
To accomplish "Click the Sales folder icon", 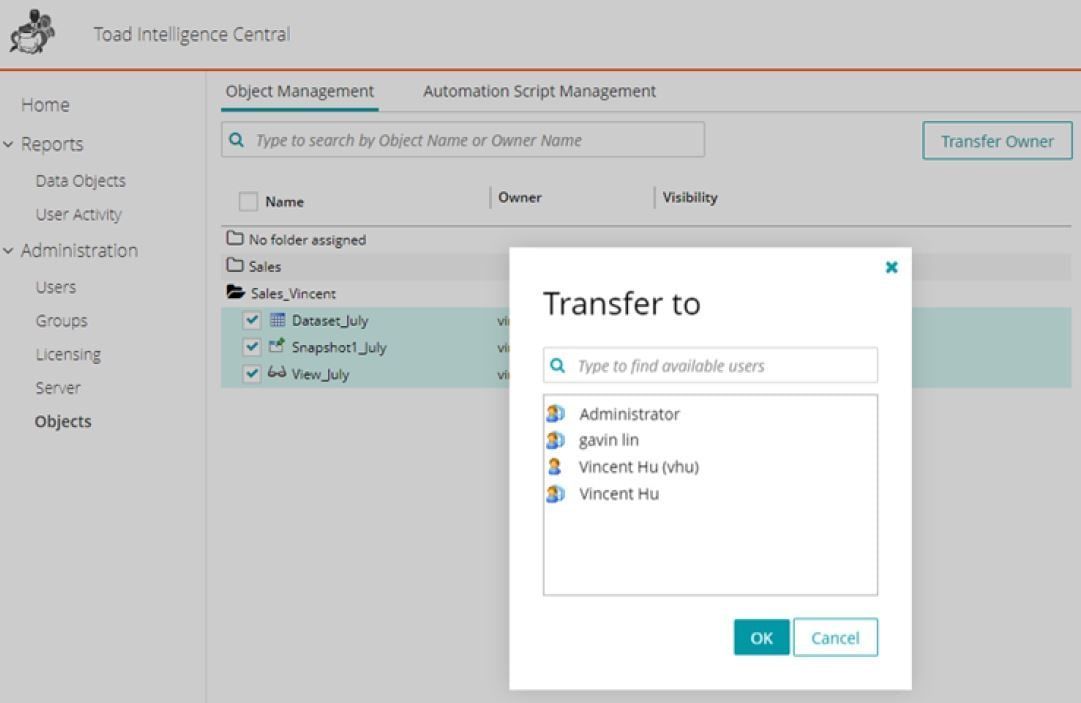I will (x=235, y=265).
